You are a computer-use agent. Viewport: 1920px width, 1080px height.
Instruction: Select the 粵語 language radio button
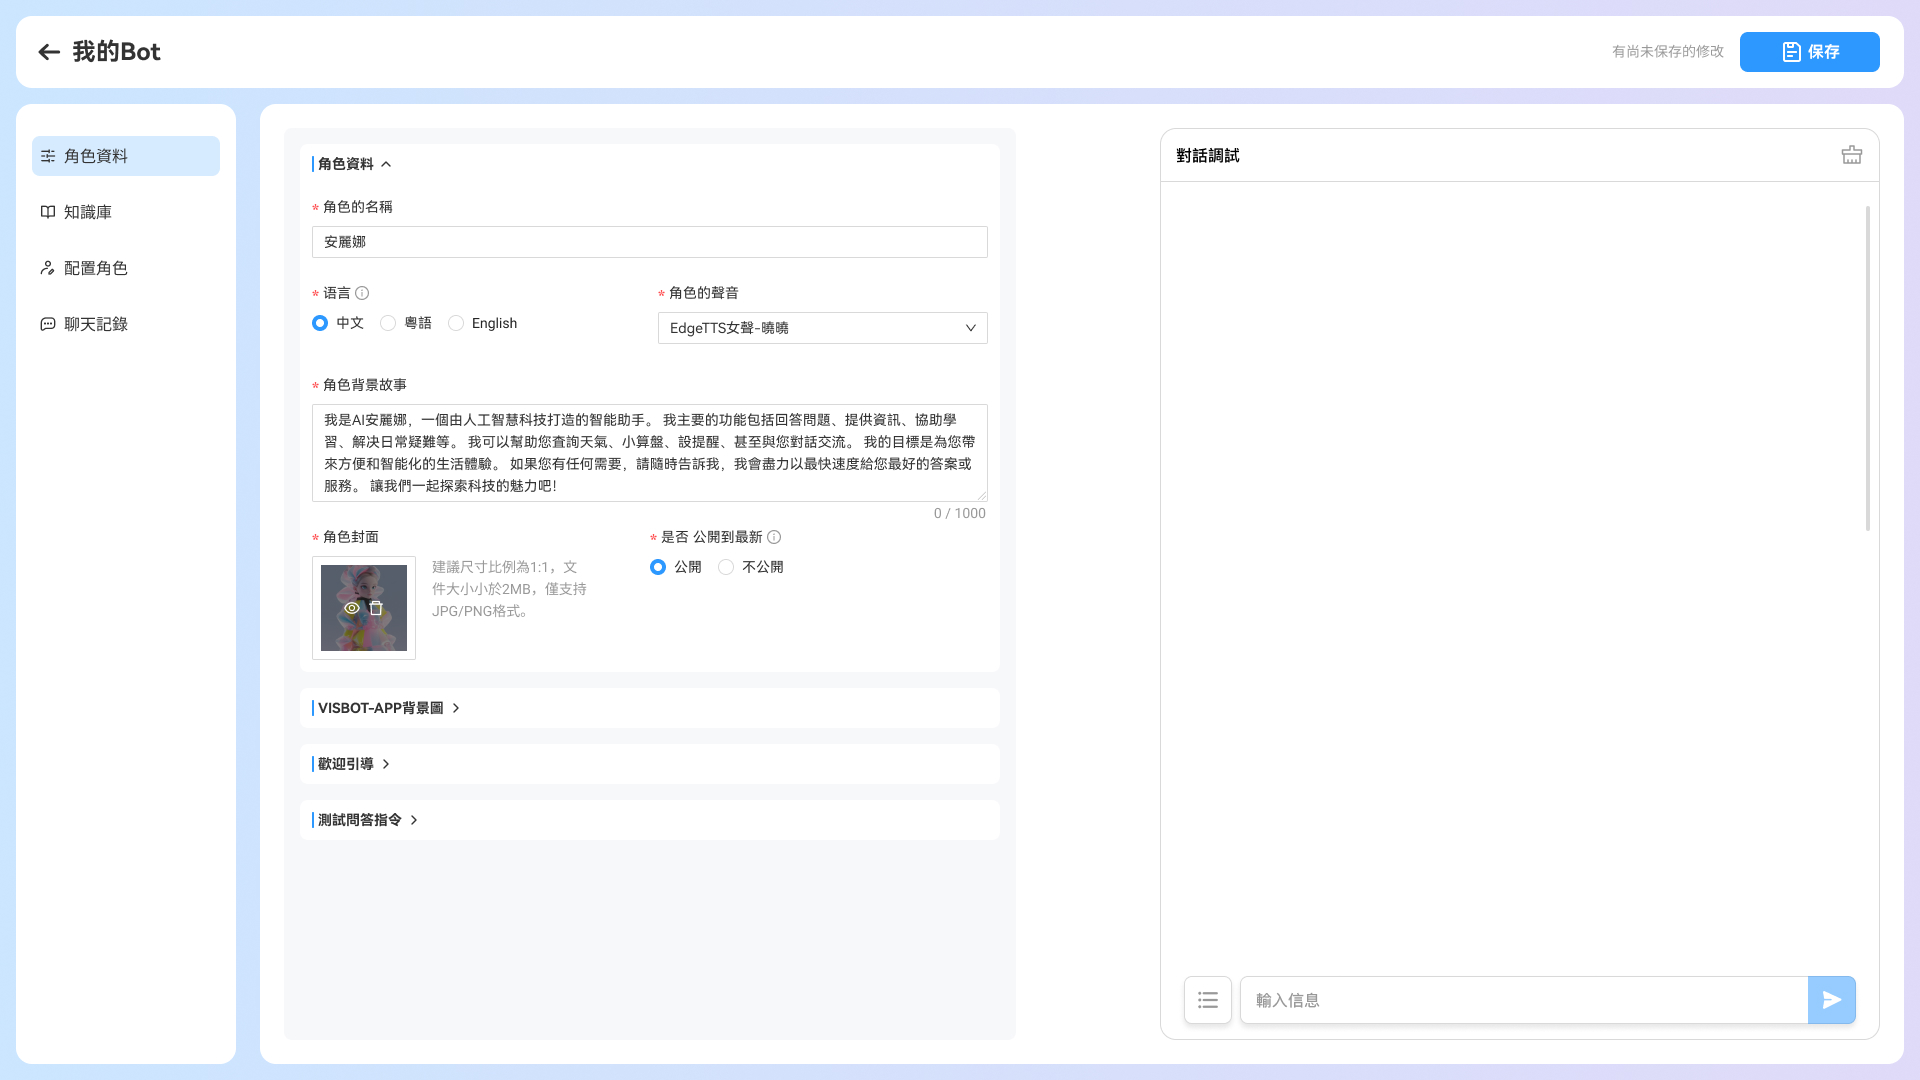coord(388,323)
